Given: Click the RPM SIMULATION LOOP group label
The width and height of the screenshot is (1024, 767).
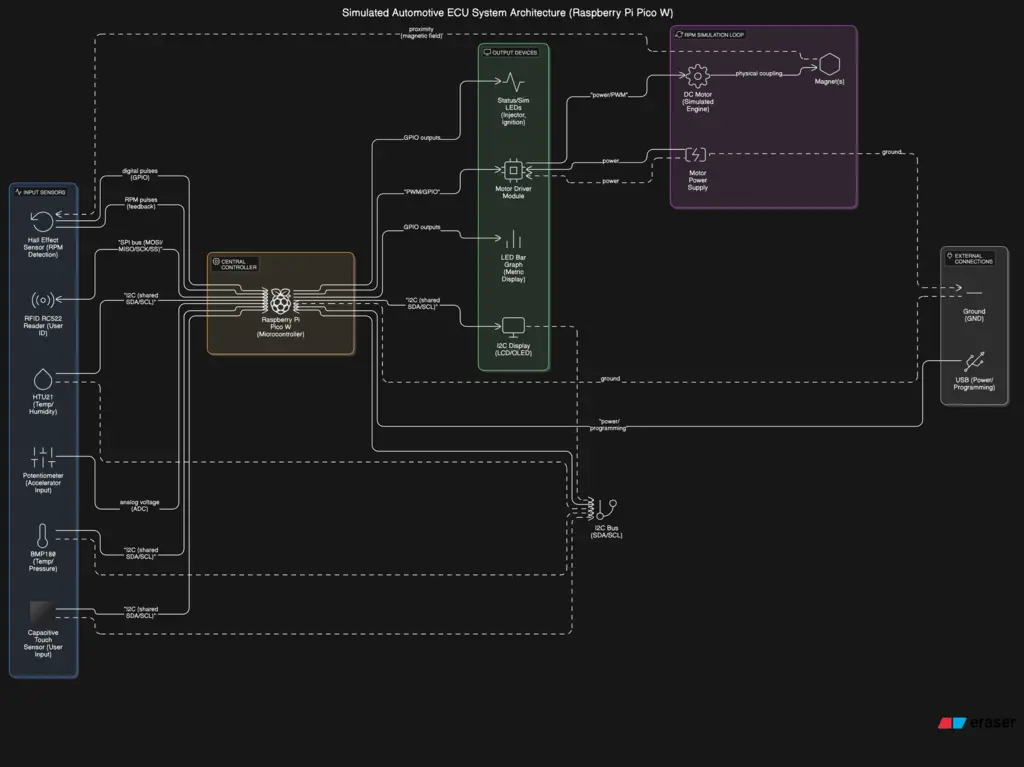Looking at the screenshot, I should [710, 35].
